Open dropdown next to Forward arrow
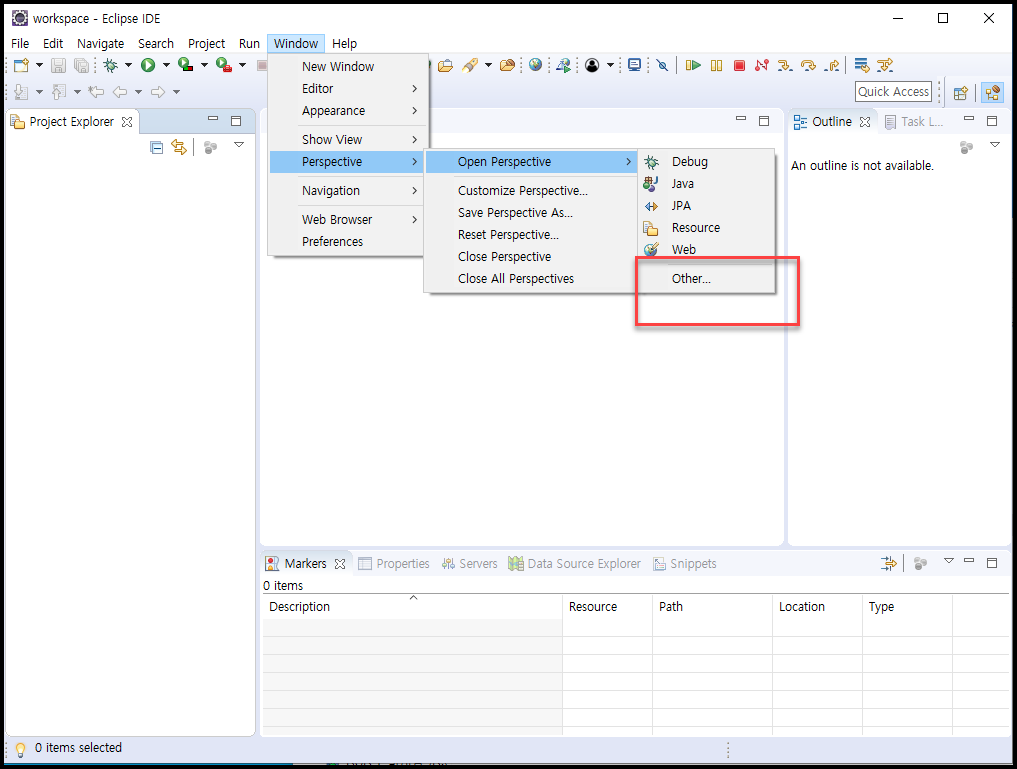This screenshot has height=769, width=1017. point(176,92)
